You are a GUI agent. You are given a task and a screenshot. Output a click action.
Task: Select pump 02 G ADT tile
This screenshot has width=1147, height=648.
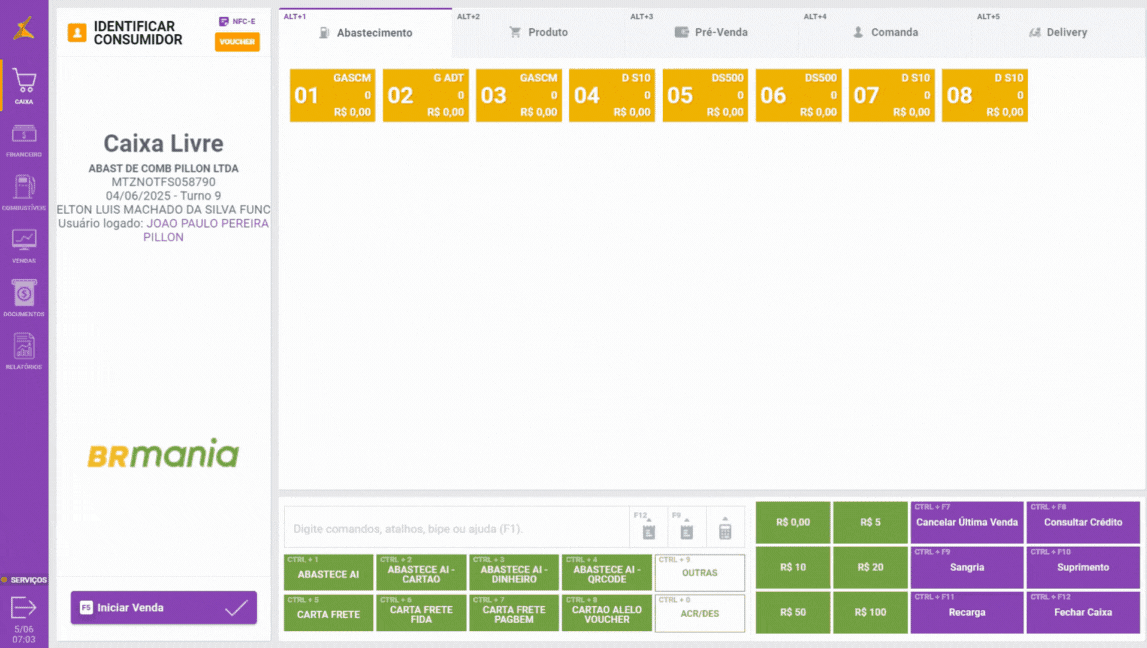[426, 95]
